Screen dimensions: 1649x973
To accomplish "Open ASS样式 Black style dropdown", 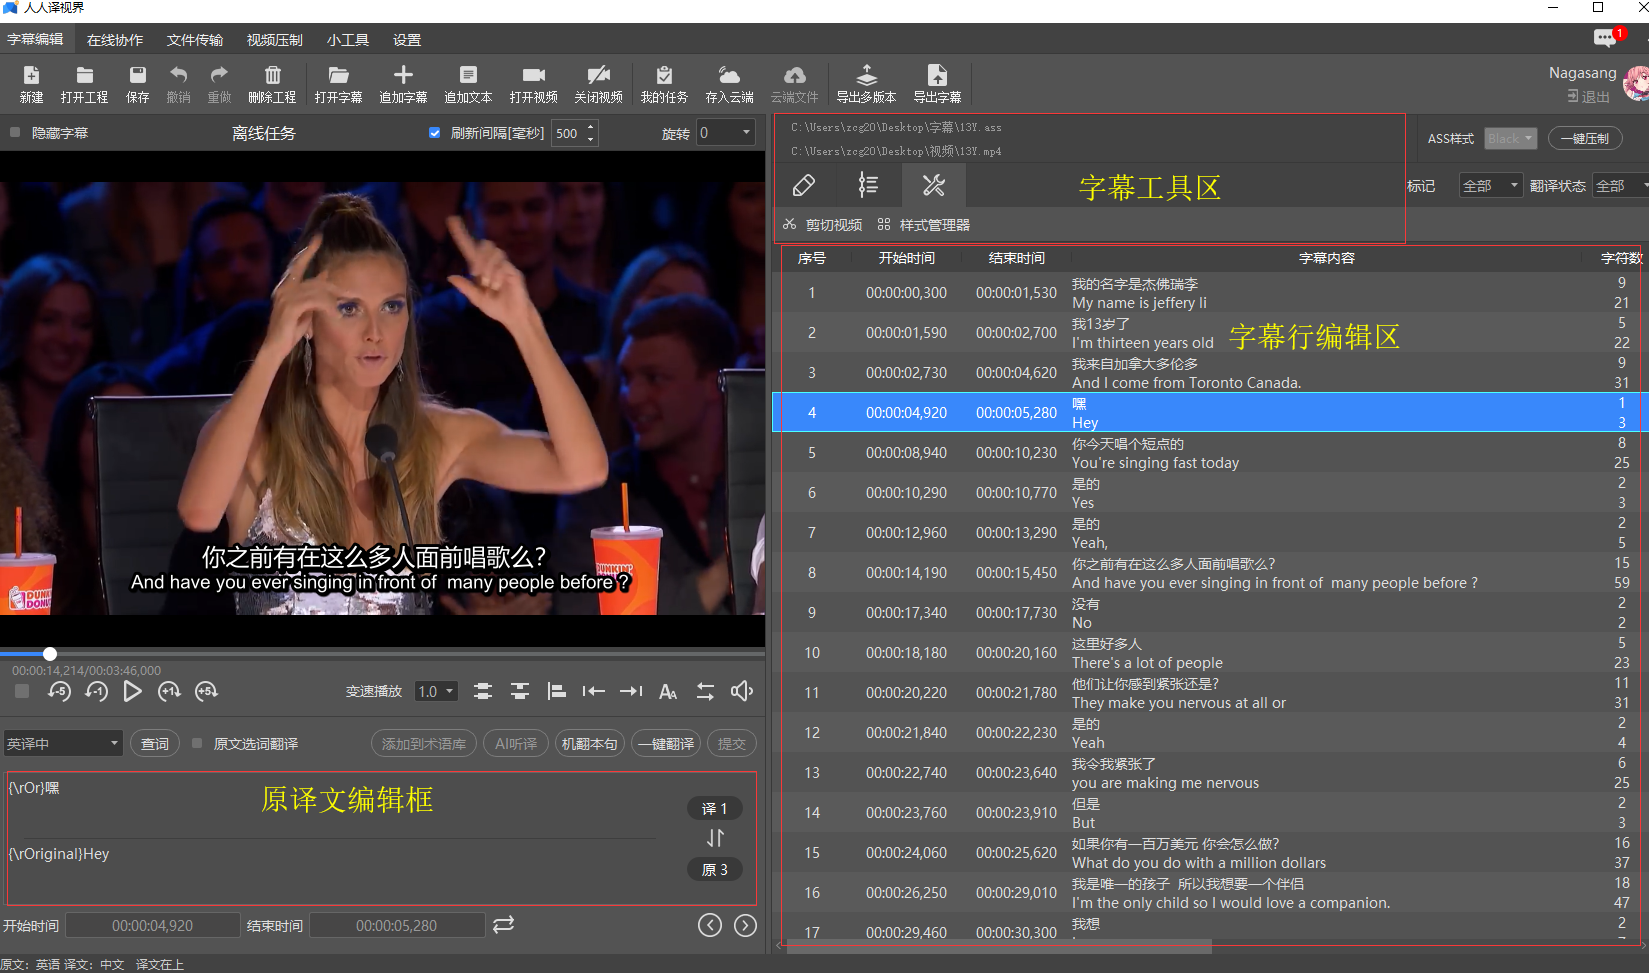I will tap(1510, 138).
